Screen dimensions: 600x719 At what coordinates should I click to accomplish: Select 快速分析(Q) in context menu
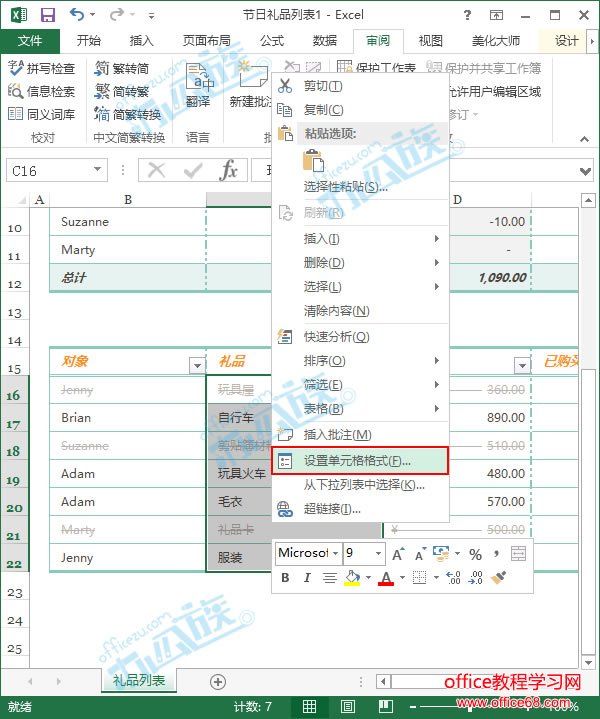(360, 337)
